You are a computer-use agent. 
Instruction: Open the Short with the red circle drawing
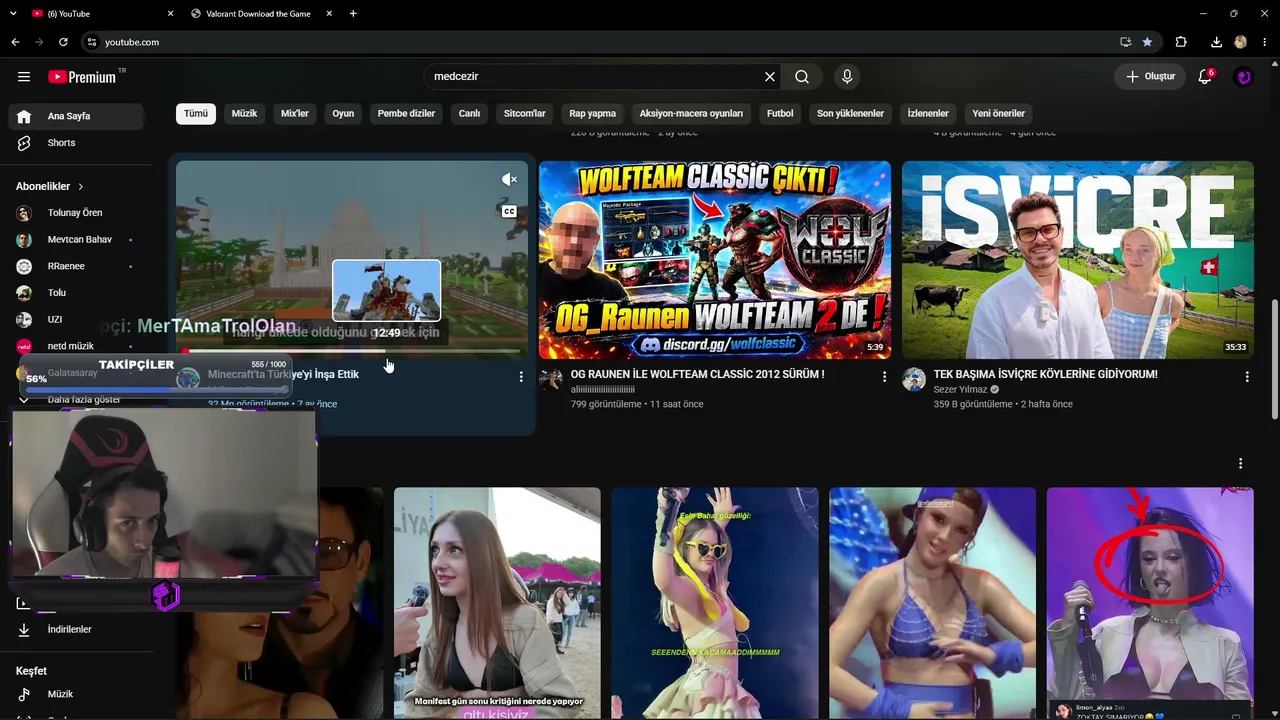tap(1150, 604)
